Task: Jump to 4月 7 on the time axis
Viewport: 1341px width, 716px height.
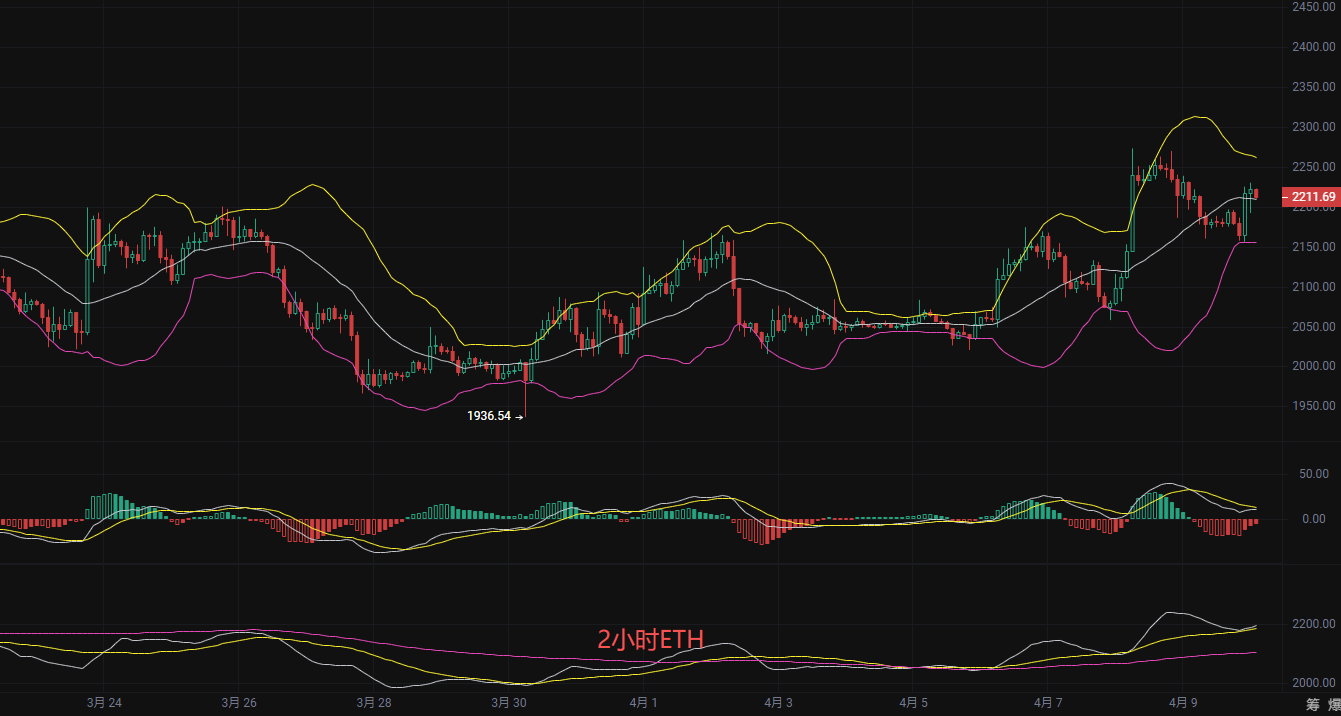Action: 1047,702
